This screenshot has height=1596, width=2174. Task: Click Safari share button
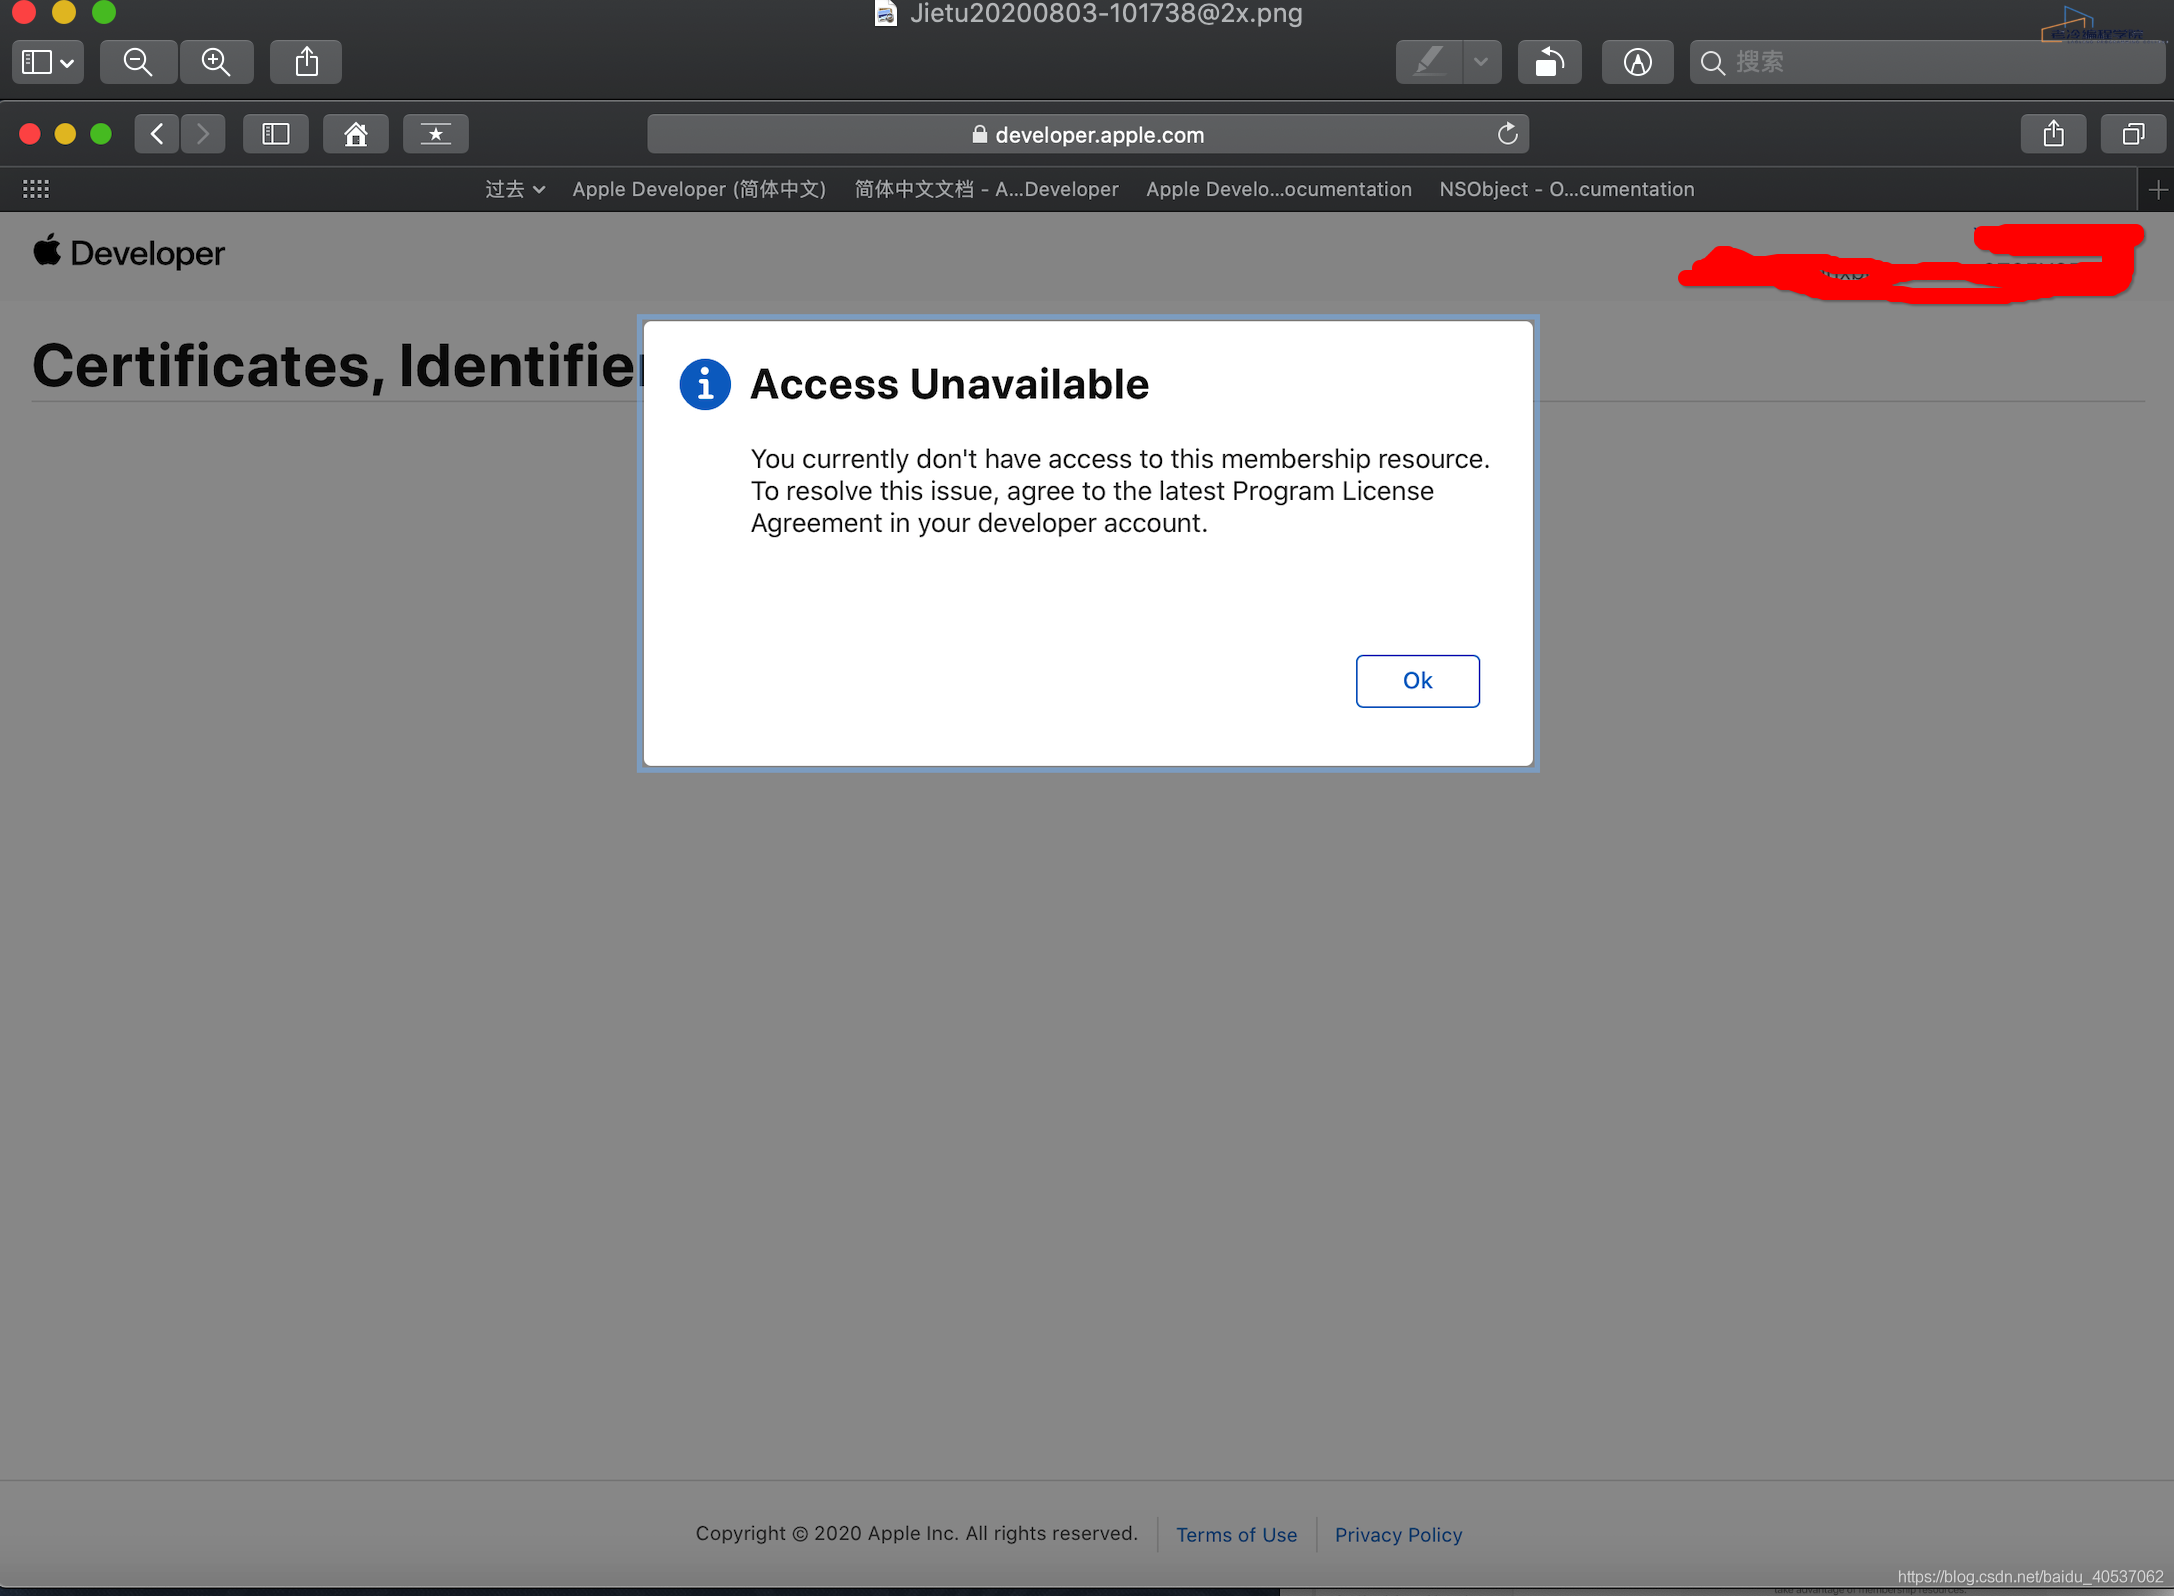2053,134
